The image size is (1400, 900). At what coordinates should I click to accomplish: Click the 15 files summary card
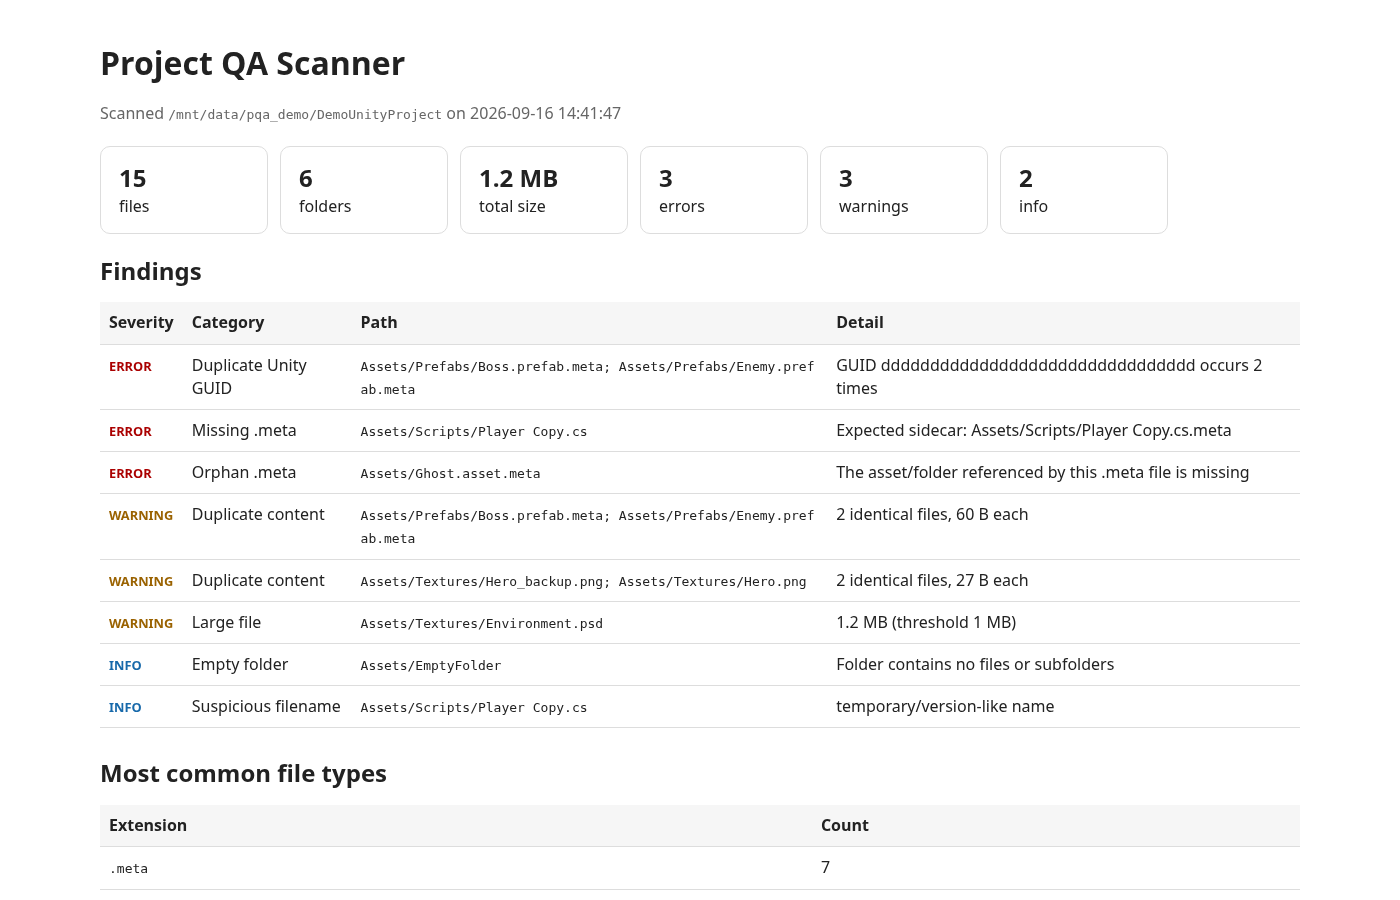[x=184, y=190]
